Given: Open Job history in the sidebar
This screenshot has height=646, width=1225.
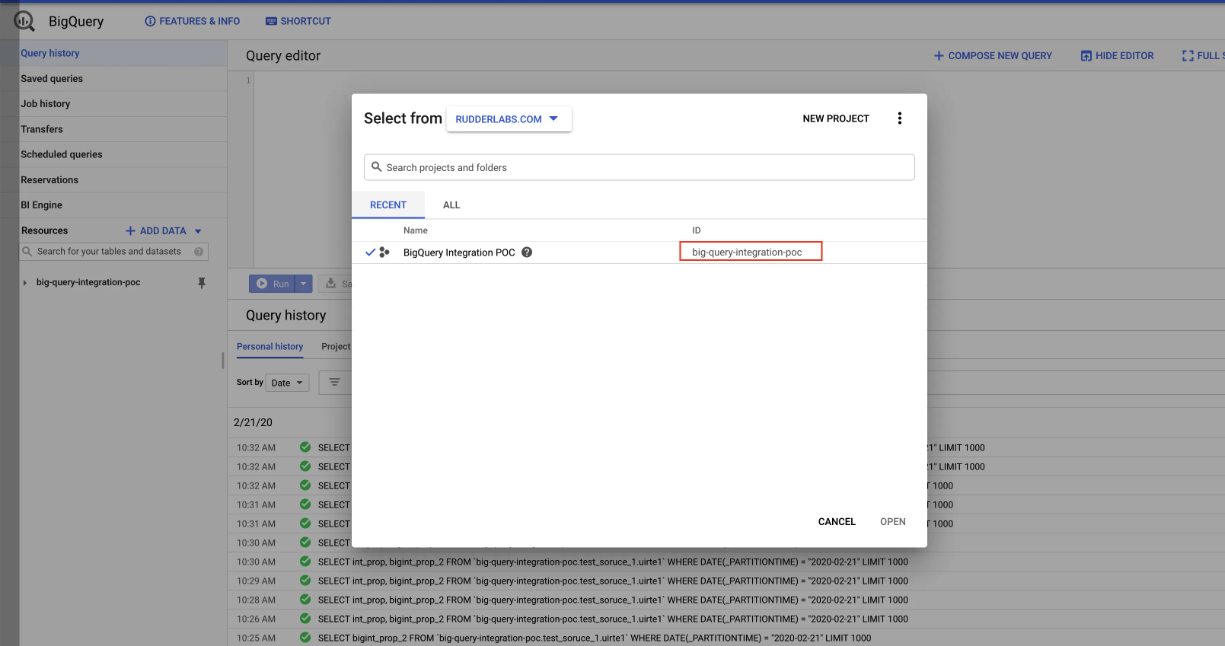Looking at the screenshot, I should pyautogui.click(x=45, y=104).
